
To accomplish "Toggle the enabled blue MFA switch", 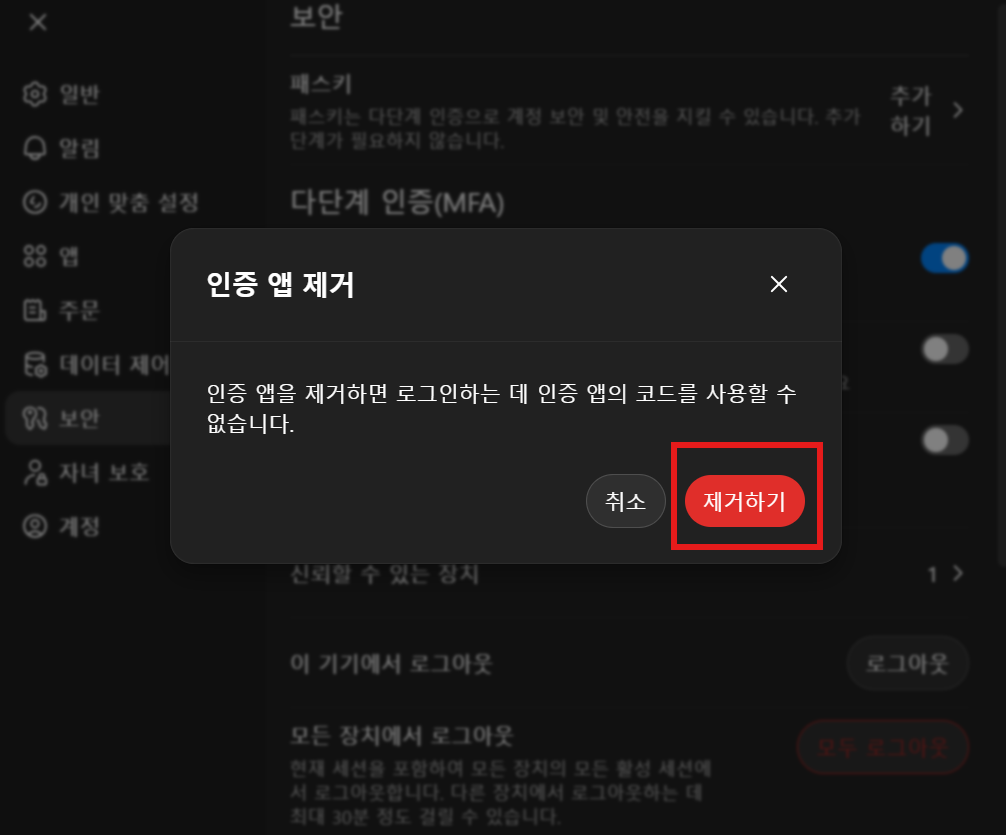I will 944,259.
